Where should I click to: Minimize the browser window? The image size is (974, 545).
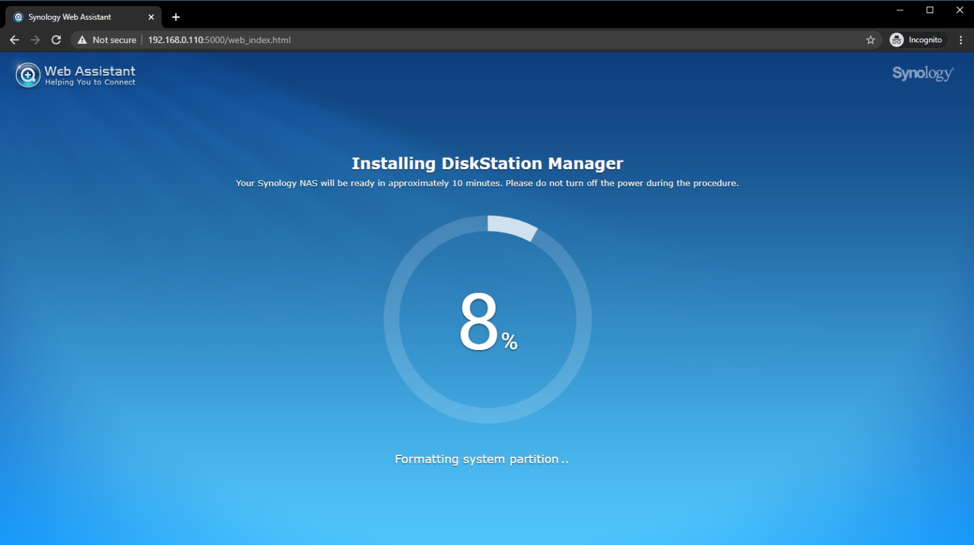click(899, 10)
